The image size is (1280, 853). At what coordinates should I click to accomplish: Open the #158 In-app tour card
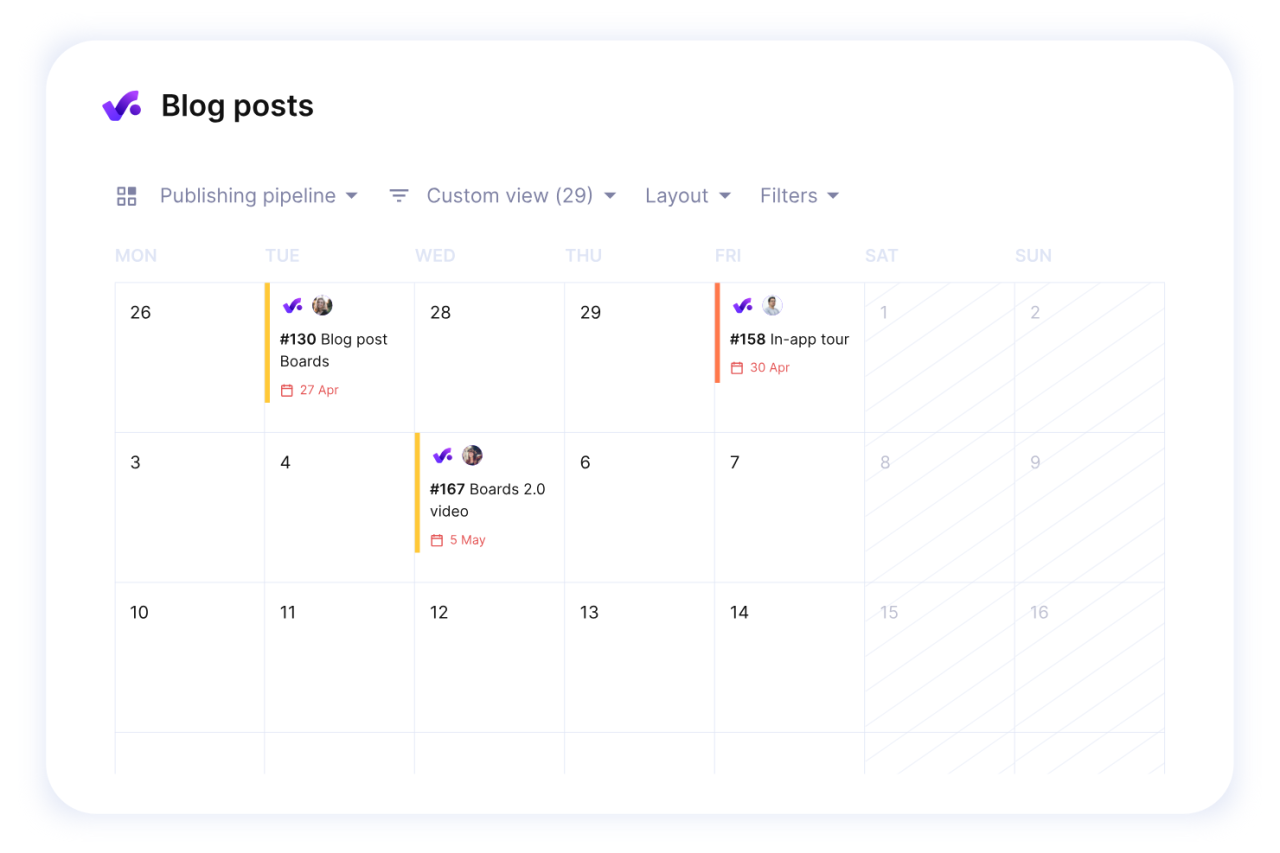click(790, 340)
